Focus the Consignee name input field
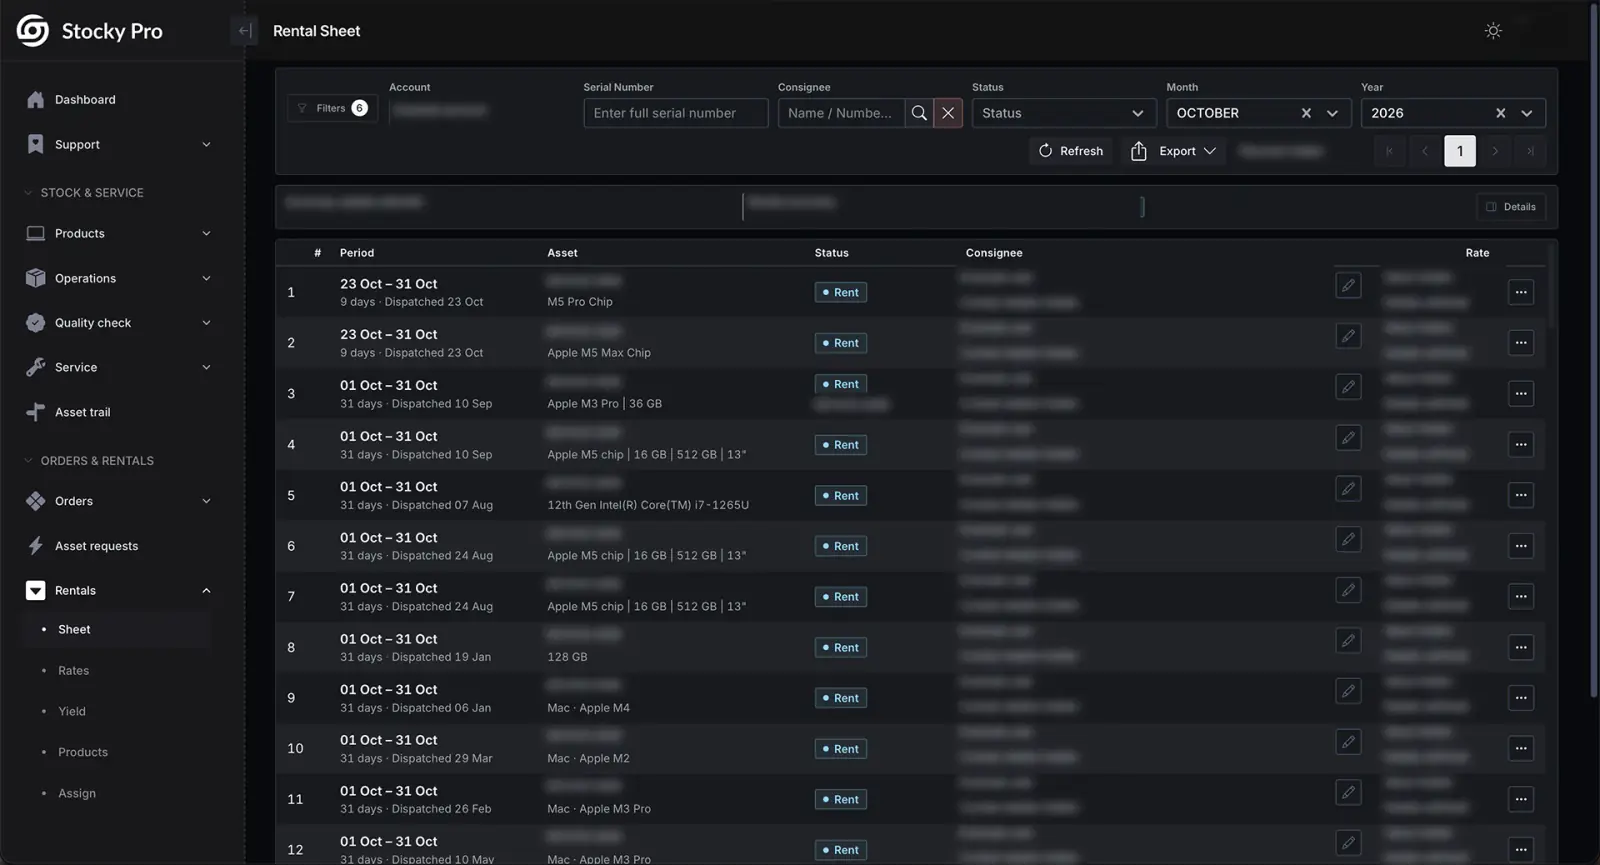 pos(841,113)
